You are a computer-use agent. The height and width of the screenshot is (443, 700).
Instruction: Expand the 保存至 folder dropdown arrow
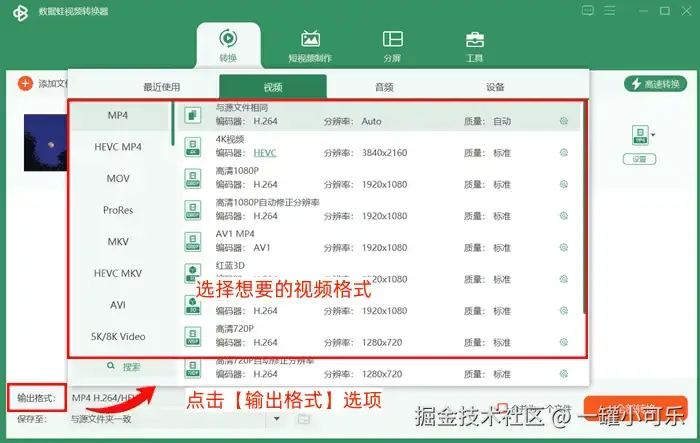[277, 419]
